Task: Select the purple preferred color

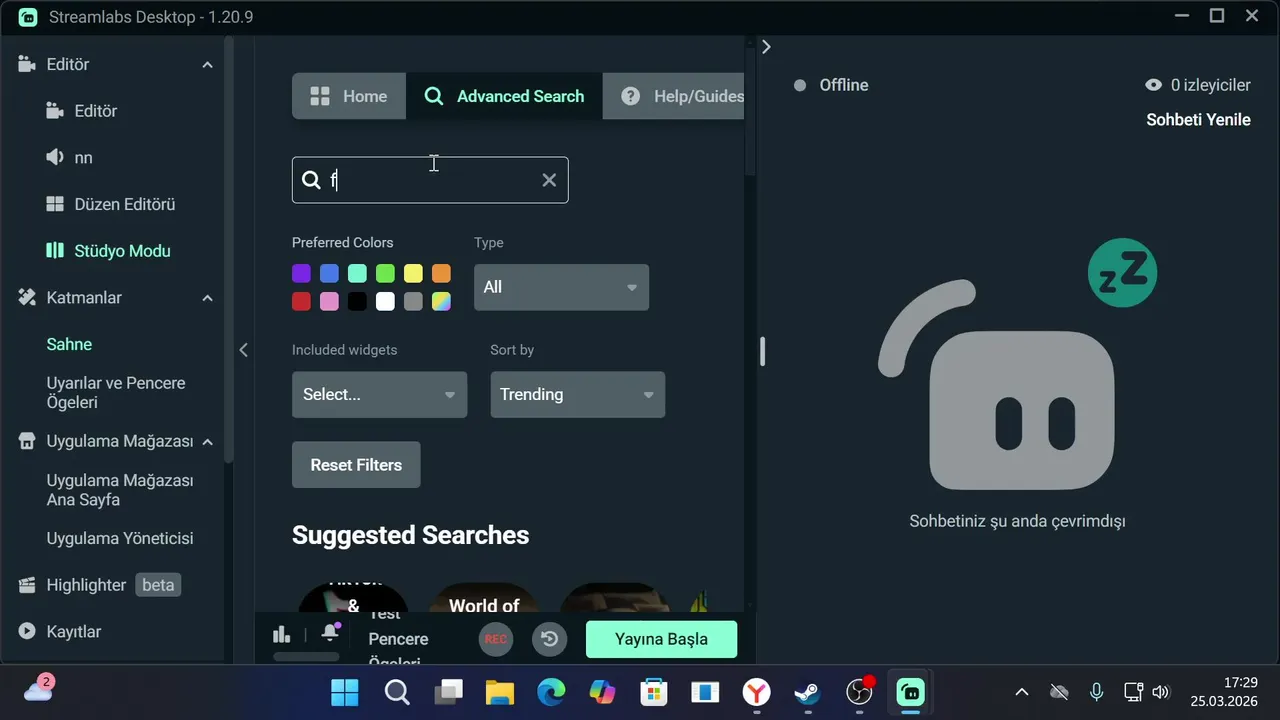Action: tap(301, 274)
